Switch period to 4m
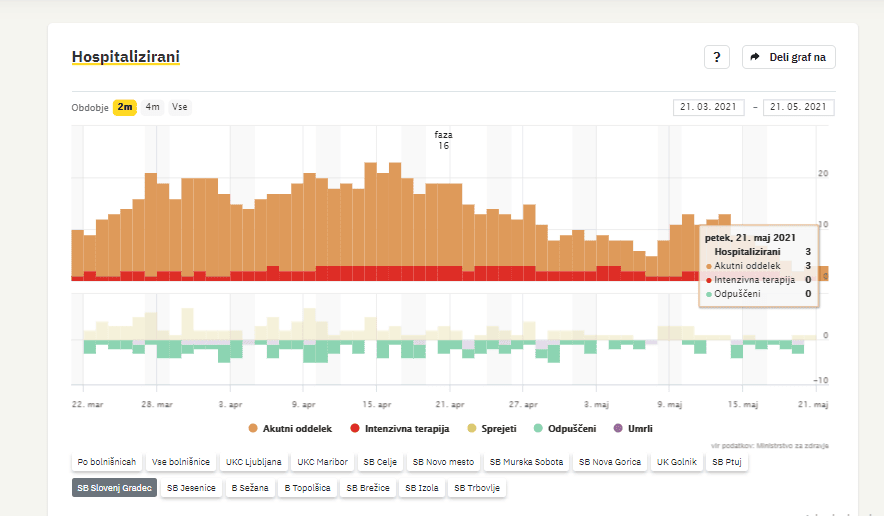The width and height of the screenshot is (884, 516). pos(152,107)
